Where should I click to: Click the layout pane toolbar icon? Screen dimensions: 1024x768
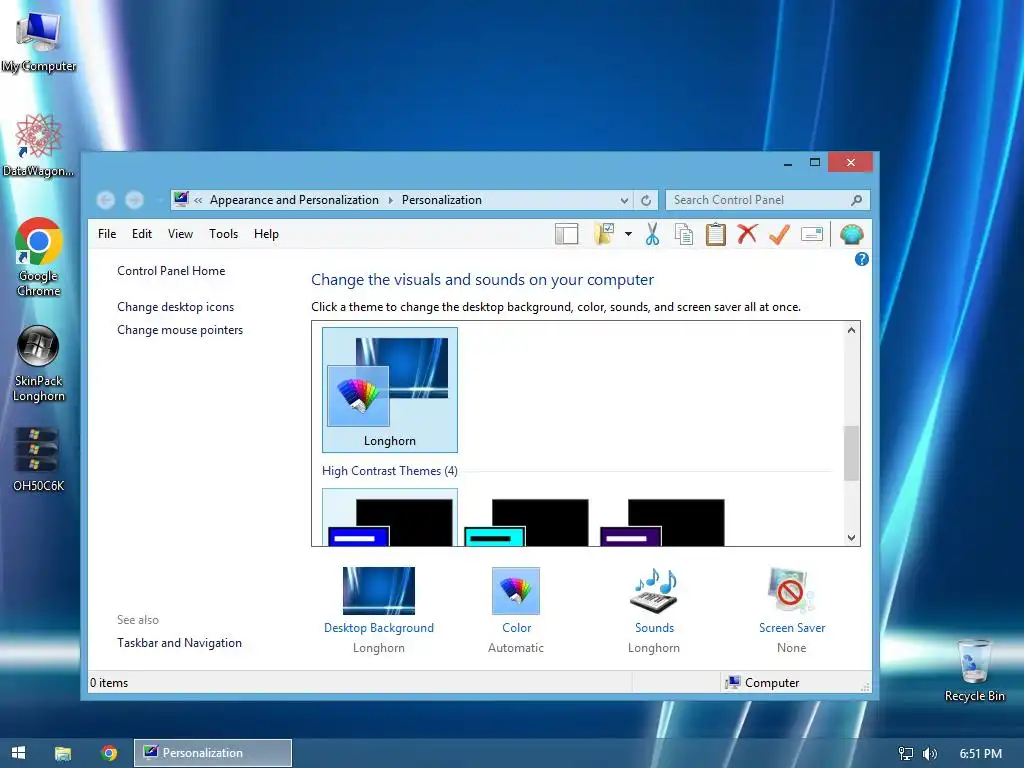pyautogui.click(x=566, y=234)
